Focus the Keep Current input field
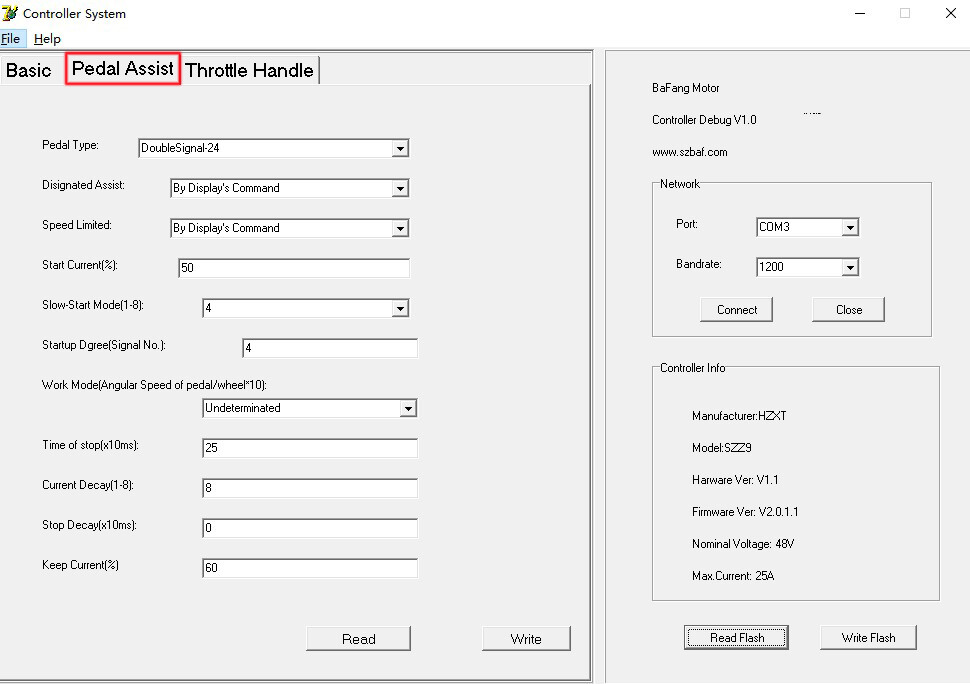The width and height of the screenshot is (970, 684). (x=309, y=568)
